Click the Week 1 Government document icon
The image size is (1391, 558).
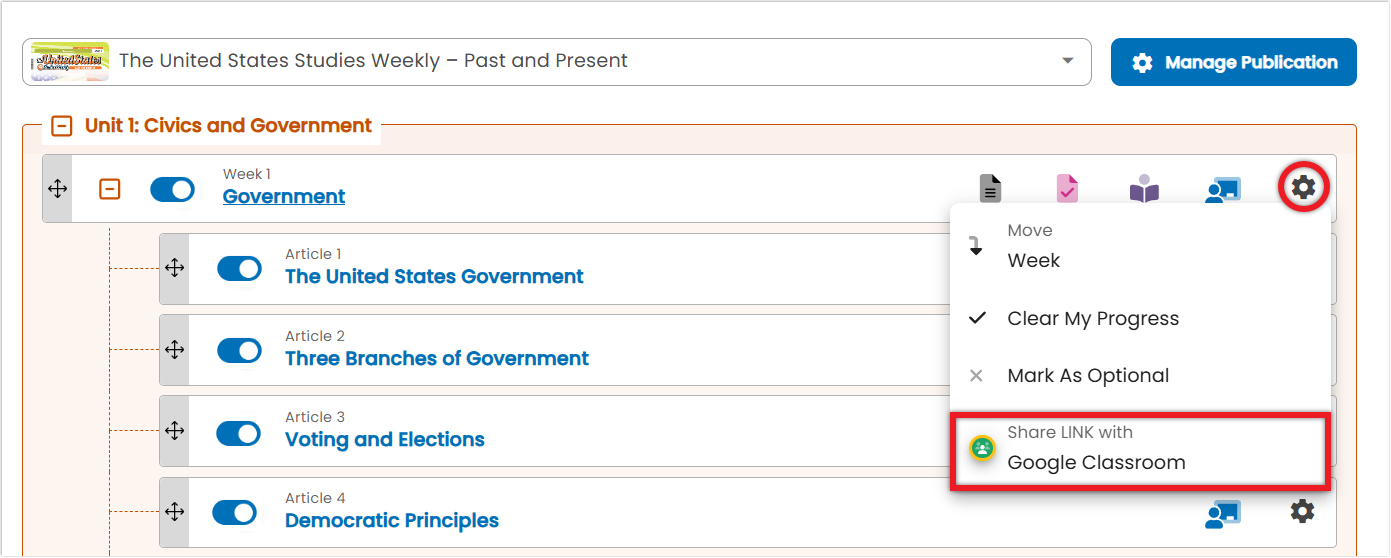990,188
